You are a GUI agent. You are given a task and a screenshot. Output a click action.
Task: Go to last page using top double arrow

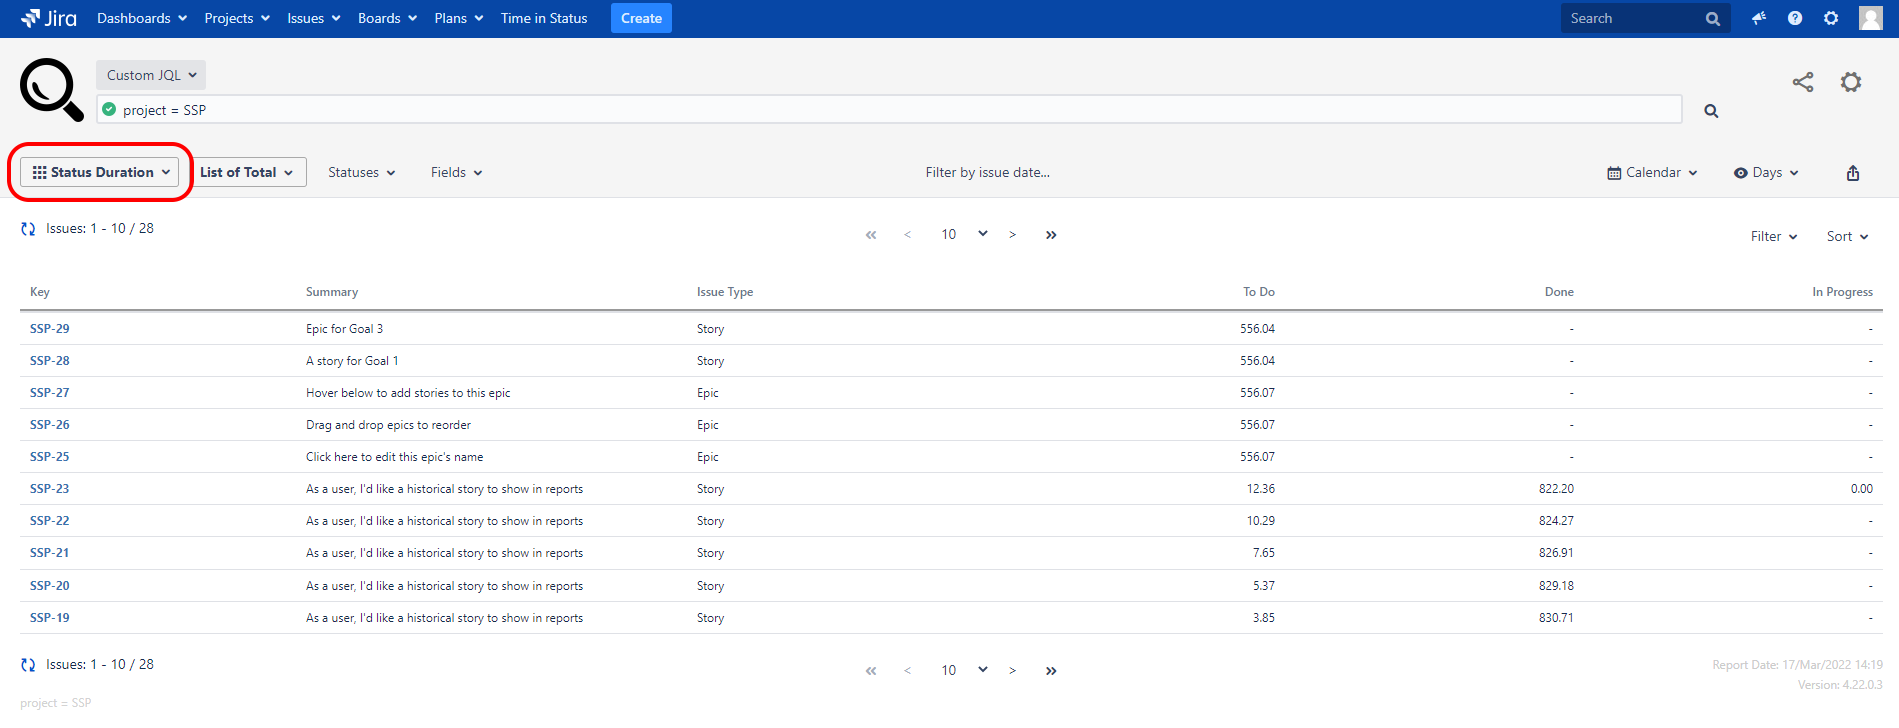point(1051,235)
